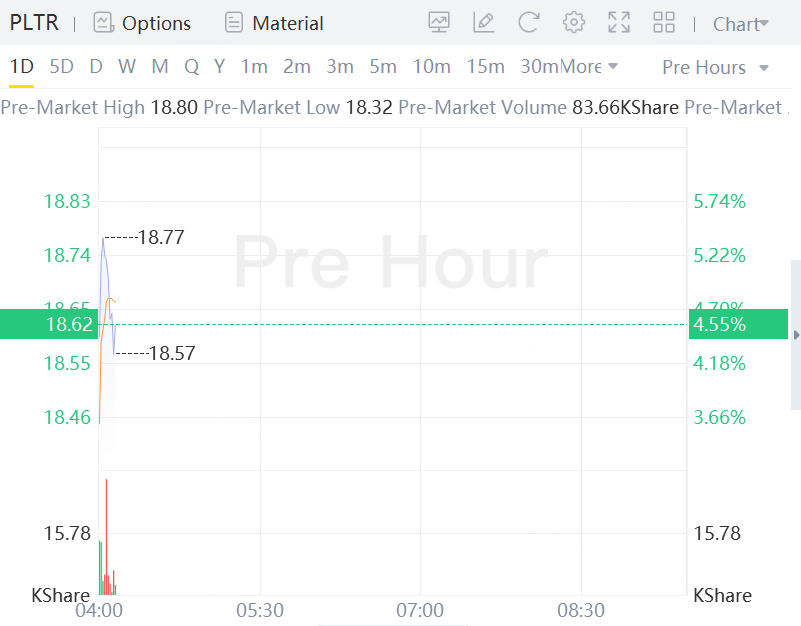This screenshot has height=626, width=801.
Task: Click the Options chart icon
Action: [x=104, y=23]
